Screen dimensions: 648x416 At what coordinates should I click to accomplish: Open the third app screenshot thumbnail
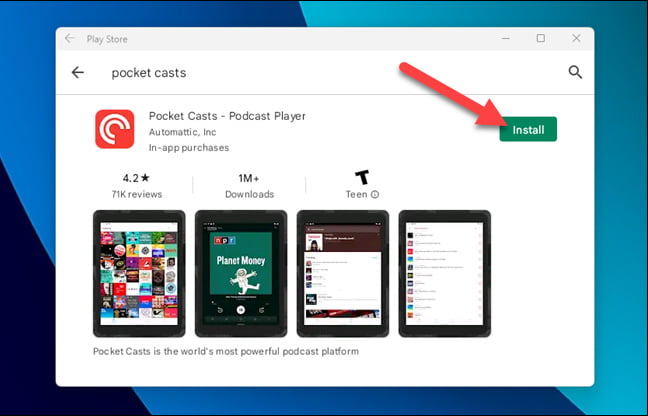point(343,273)
